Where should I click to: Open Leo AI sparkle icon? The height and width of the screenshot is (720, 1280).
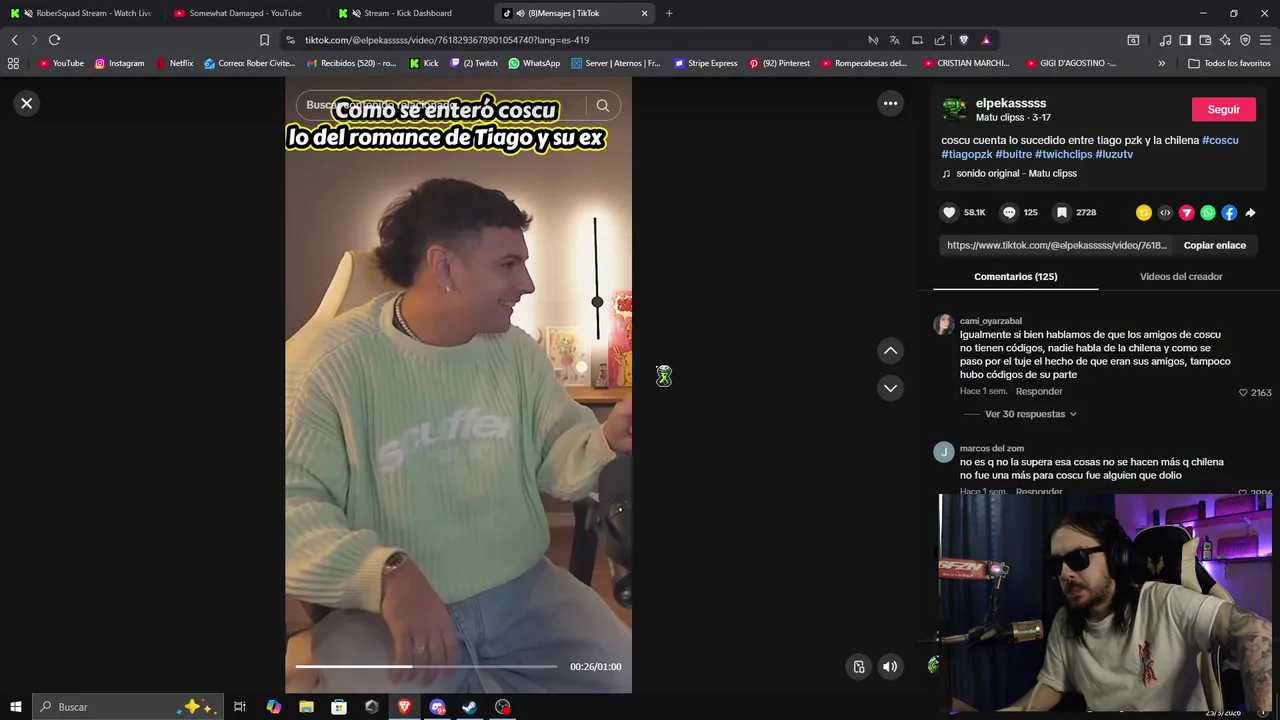[1225, 40]
